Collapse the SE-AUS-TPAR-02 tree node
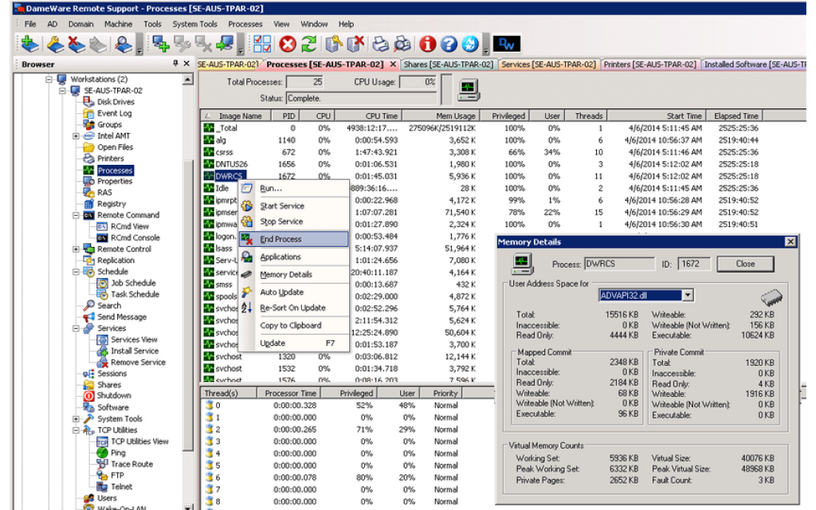The height and width of the screenshot is (510, 816). (62, 91)
